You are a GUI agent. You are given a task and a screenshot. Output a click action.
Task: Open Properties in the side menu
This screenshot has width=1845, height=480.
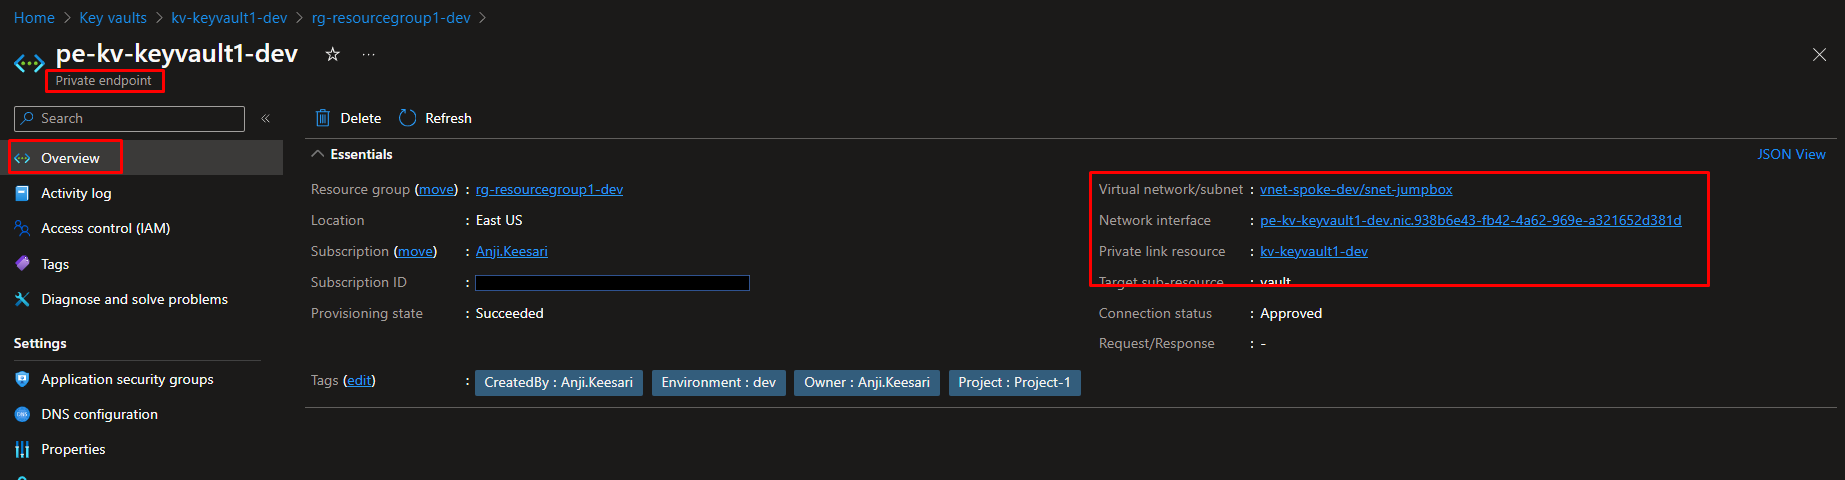pyautogui.click(x=73, y=449)
